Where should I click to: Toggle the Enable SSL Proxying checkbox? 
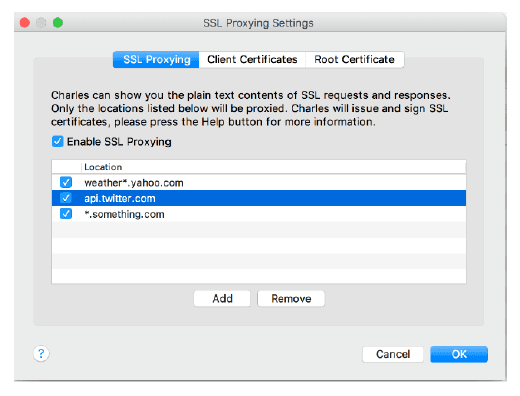tap(57, 141)
